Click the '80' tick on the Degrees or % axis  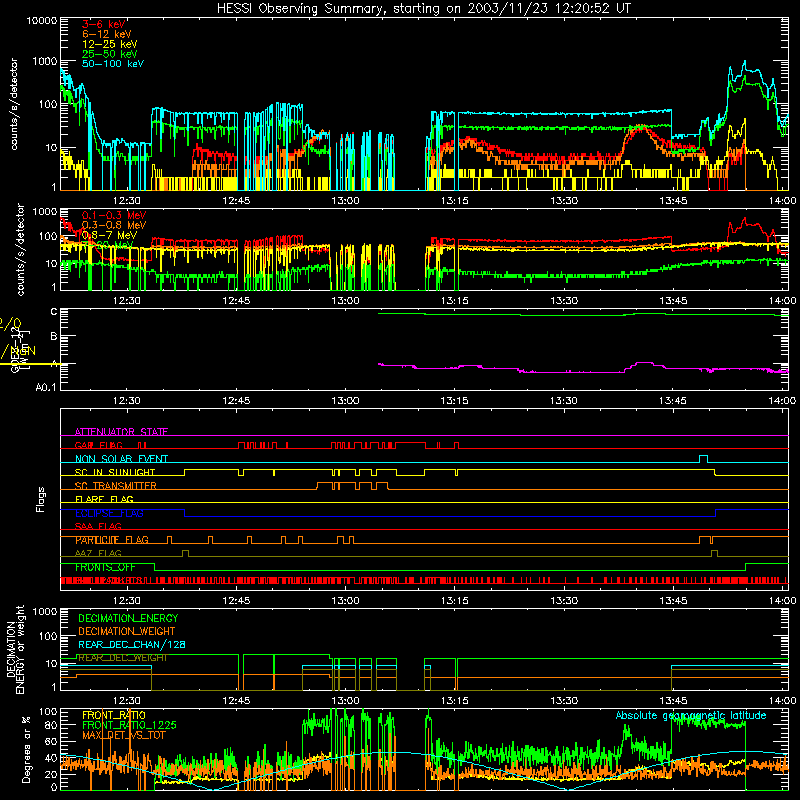tap(51, 725)
